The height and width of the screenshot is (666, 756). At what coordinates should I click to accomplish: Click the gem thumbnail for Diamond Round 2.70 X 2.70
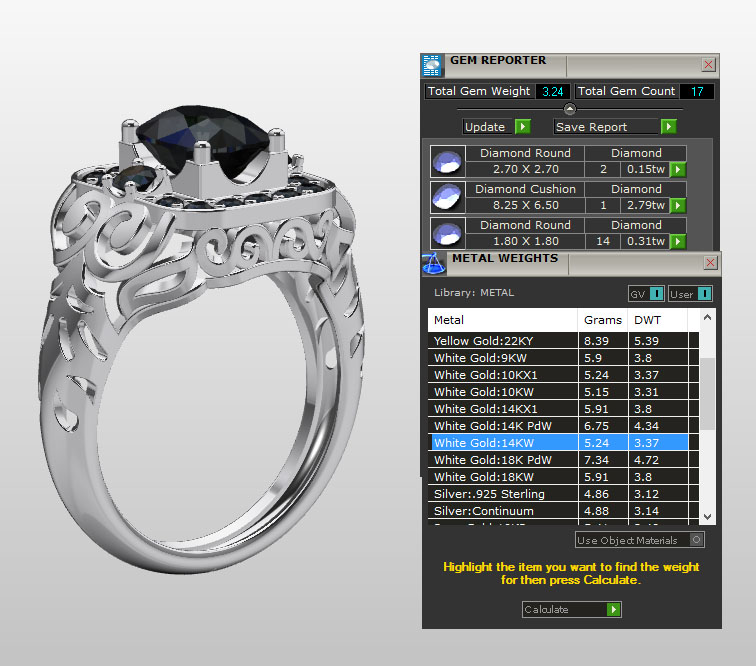[x=447, y=162]
